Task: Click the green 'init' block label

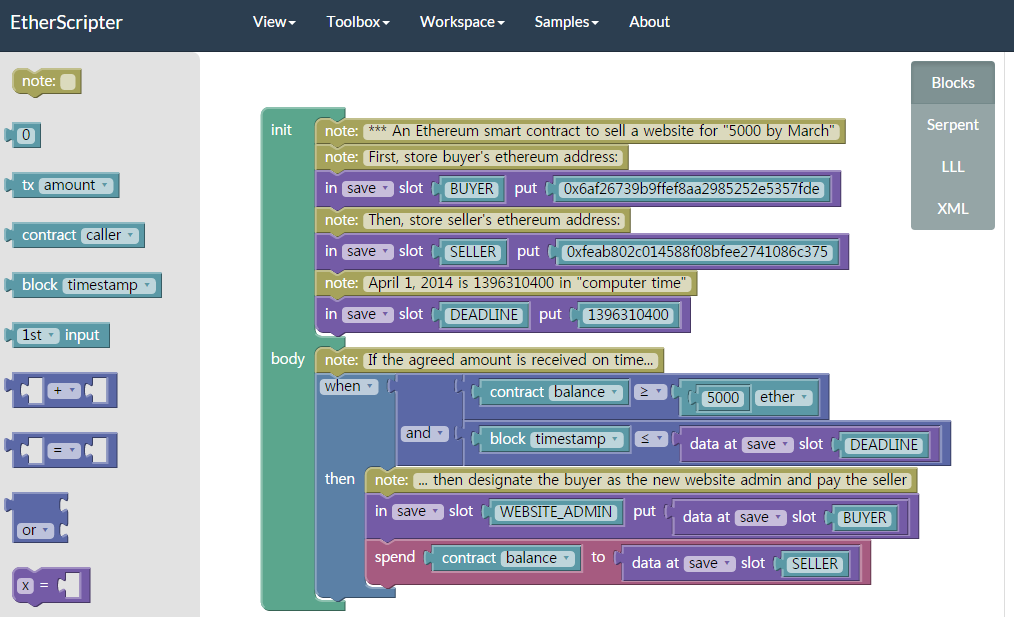Action: [x=282, y=130]
